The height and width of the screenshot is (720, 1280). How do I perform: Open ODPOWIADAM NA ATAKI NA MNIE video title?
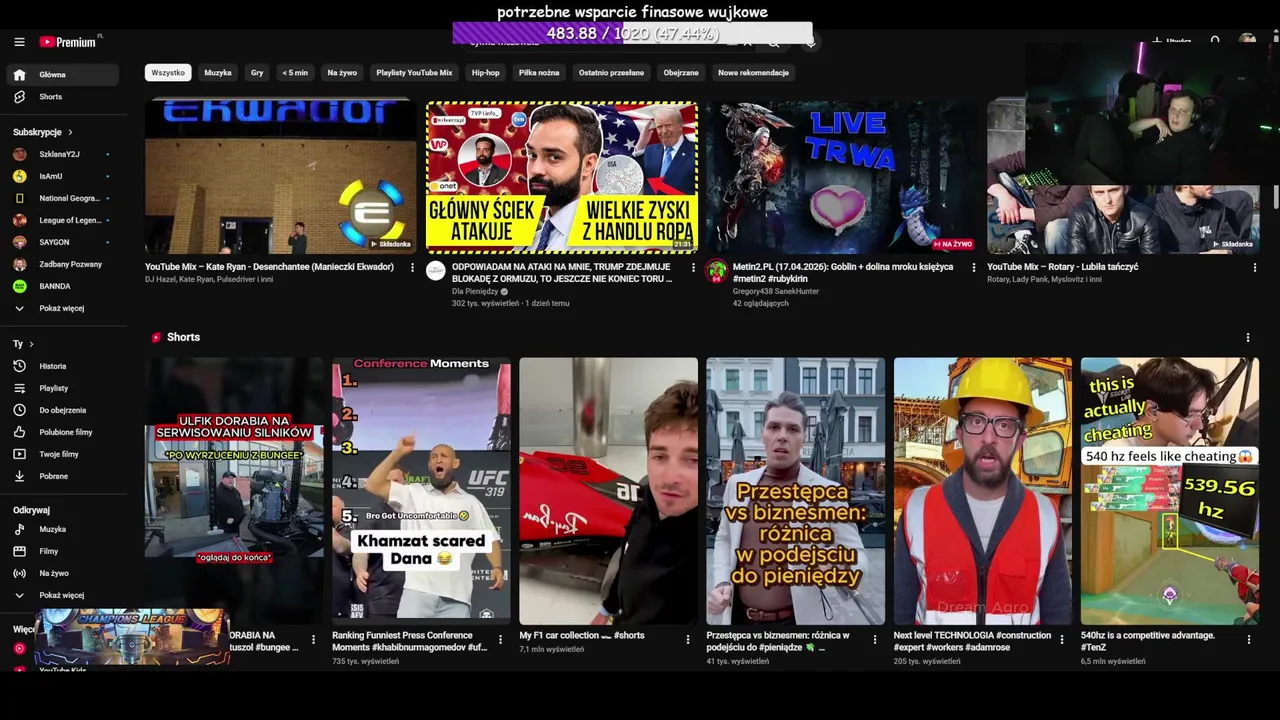562,273
